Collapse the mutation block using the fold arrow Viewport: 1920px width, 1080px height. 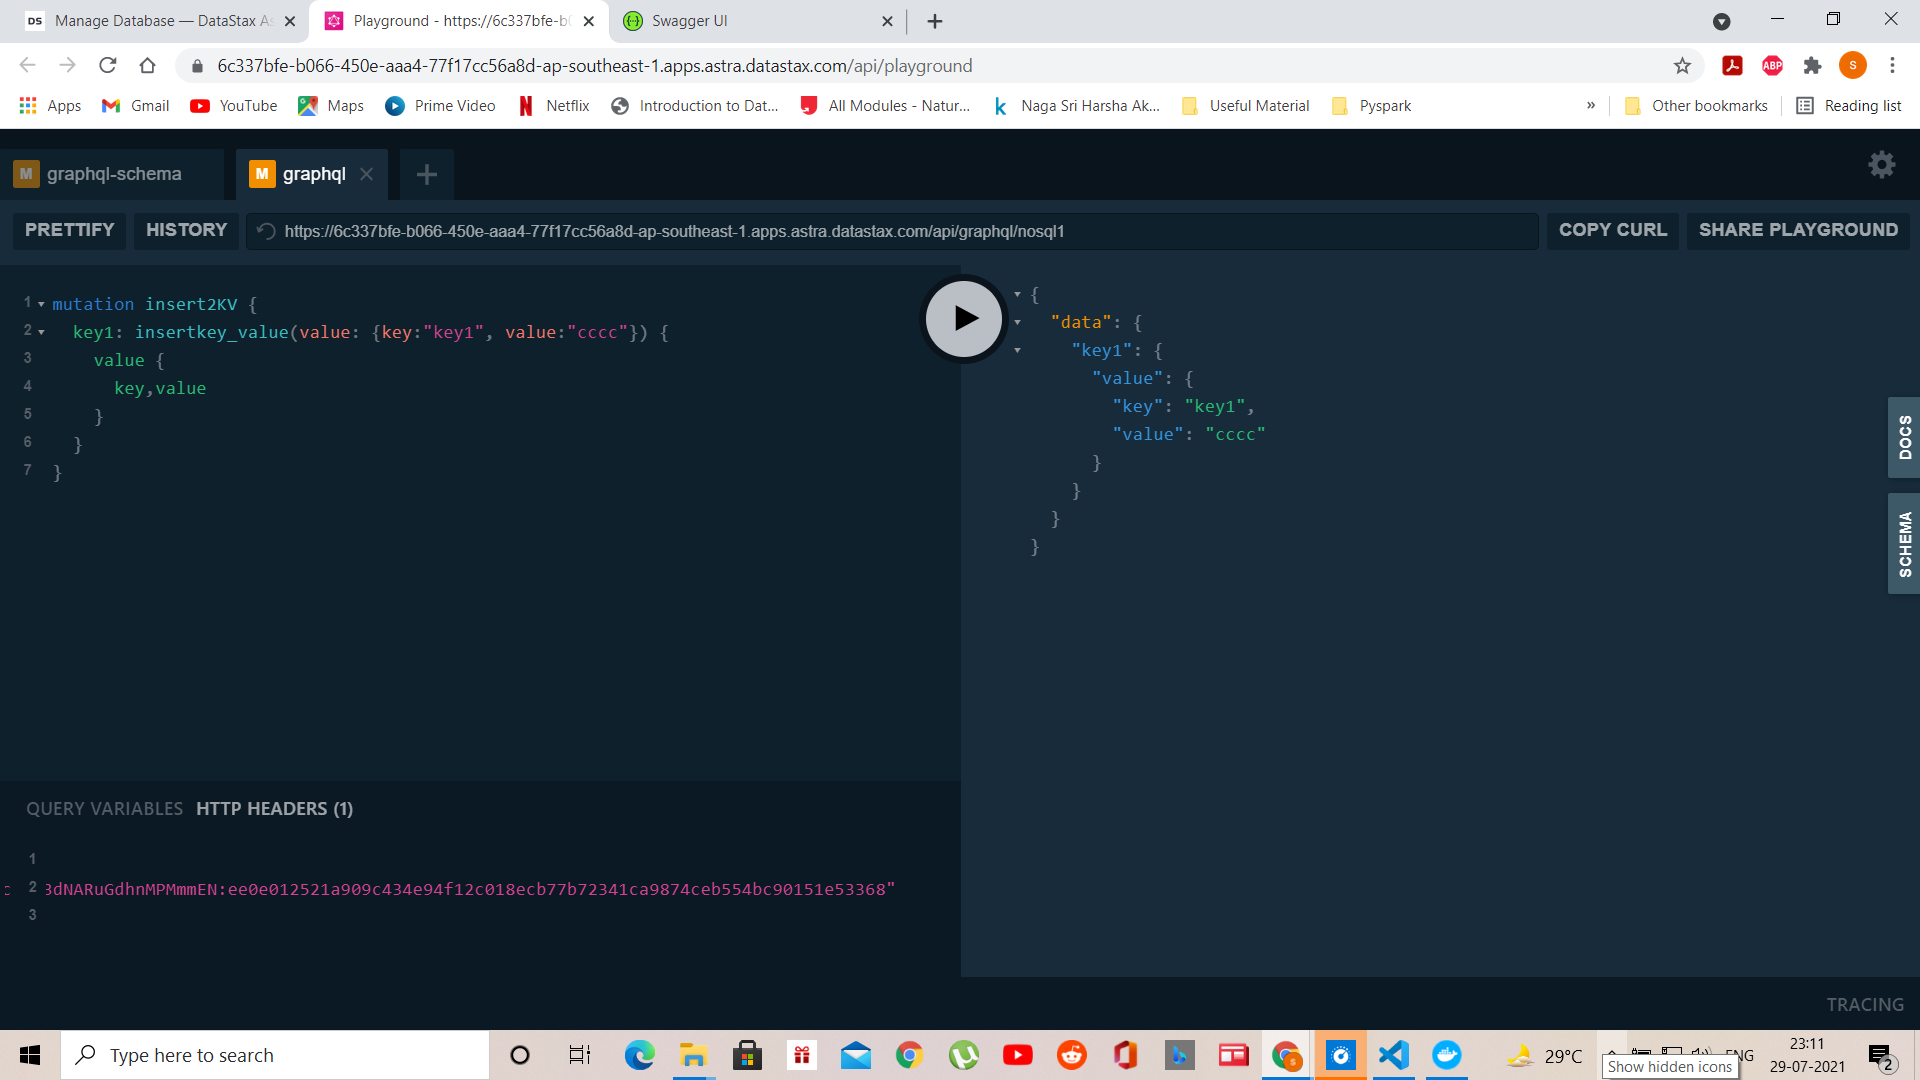[39, 303]
